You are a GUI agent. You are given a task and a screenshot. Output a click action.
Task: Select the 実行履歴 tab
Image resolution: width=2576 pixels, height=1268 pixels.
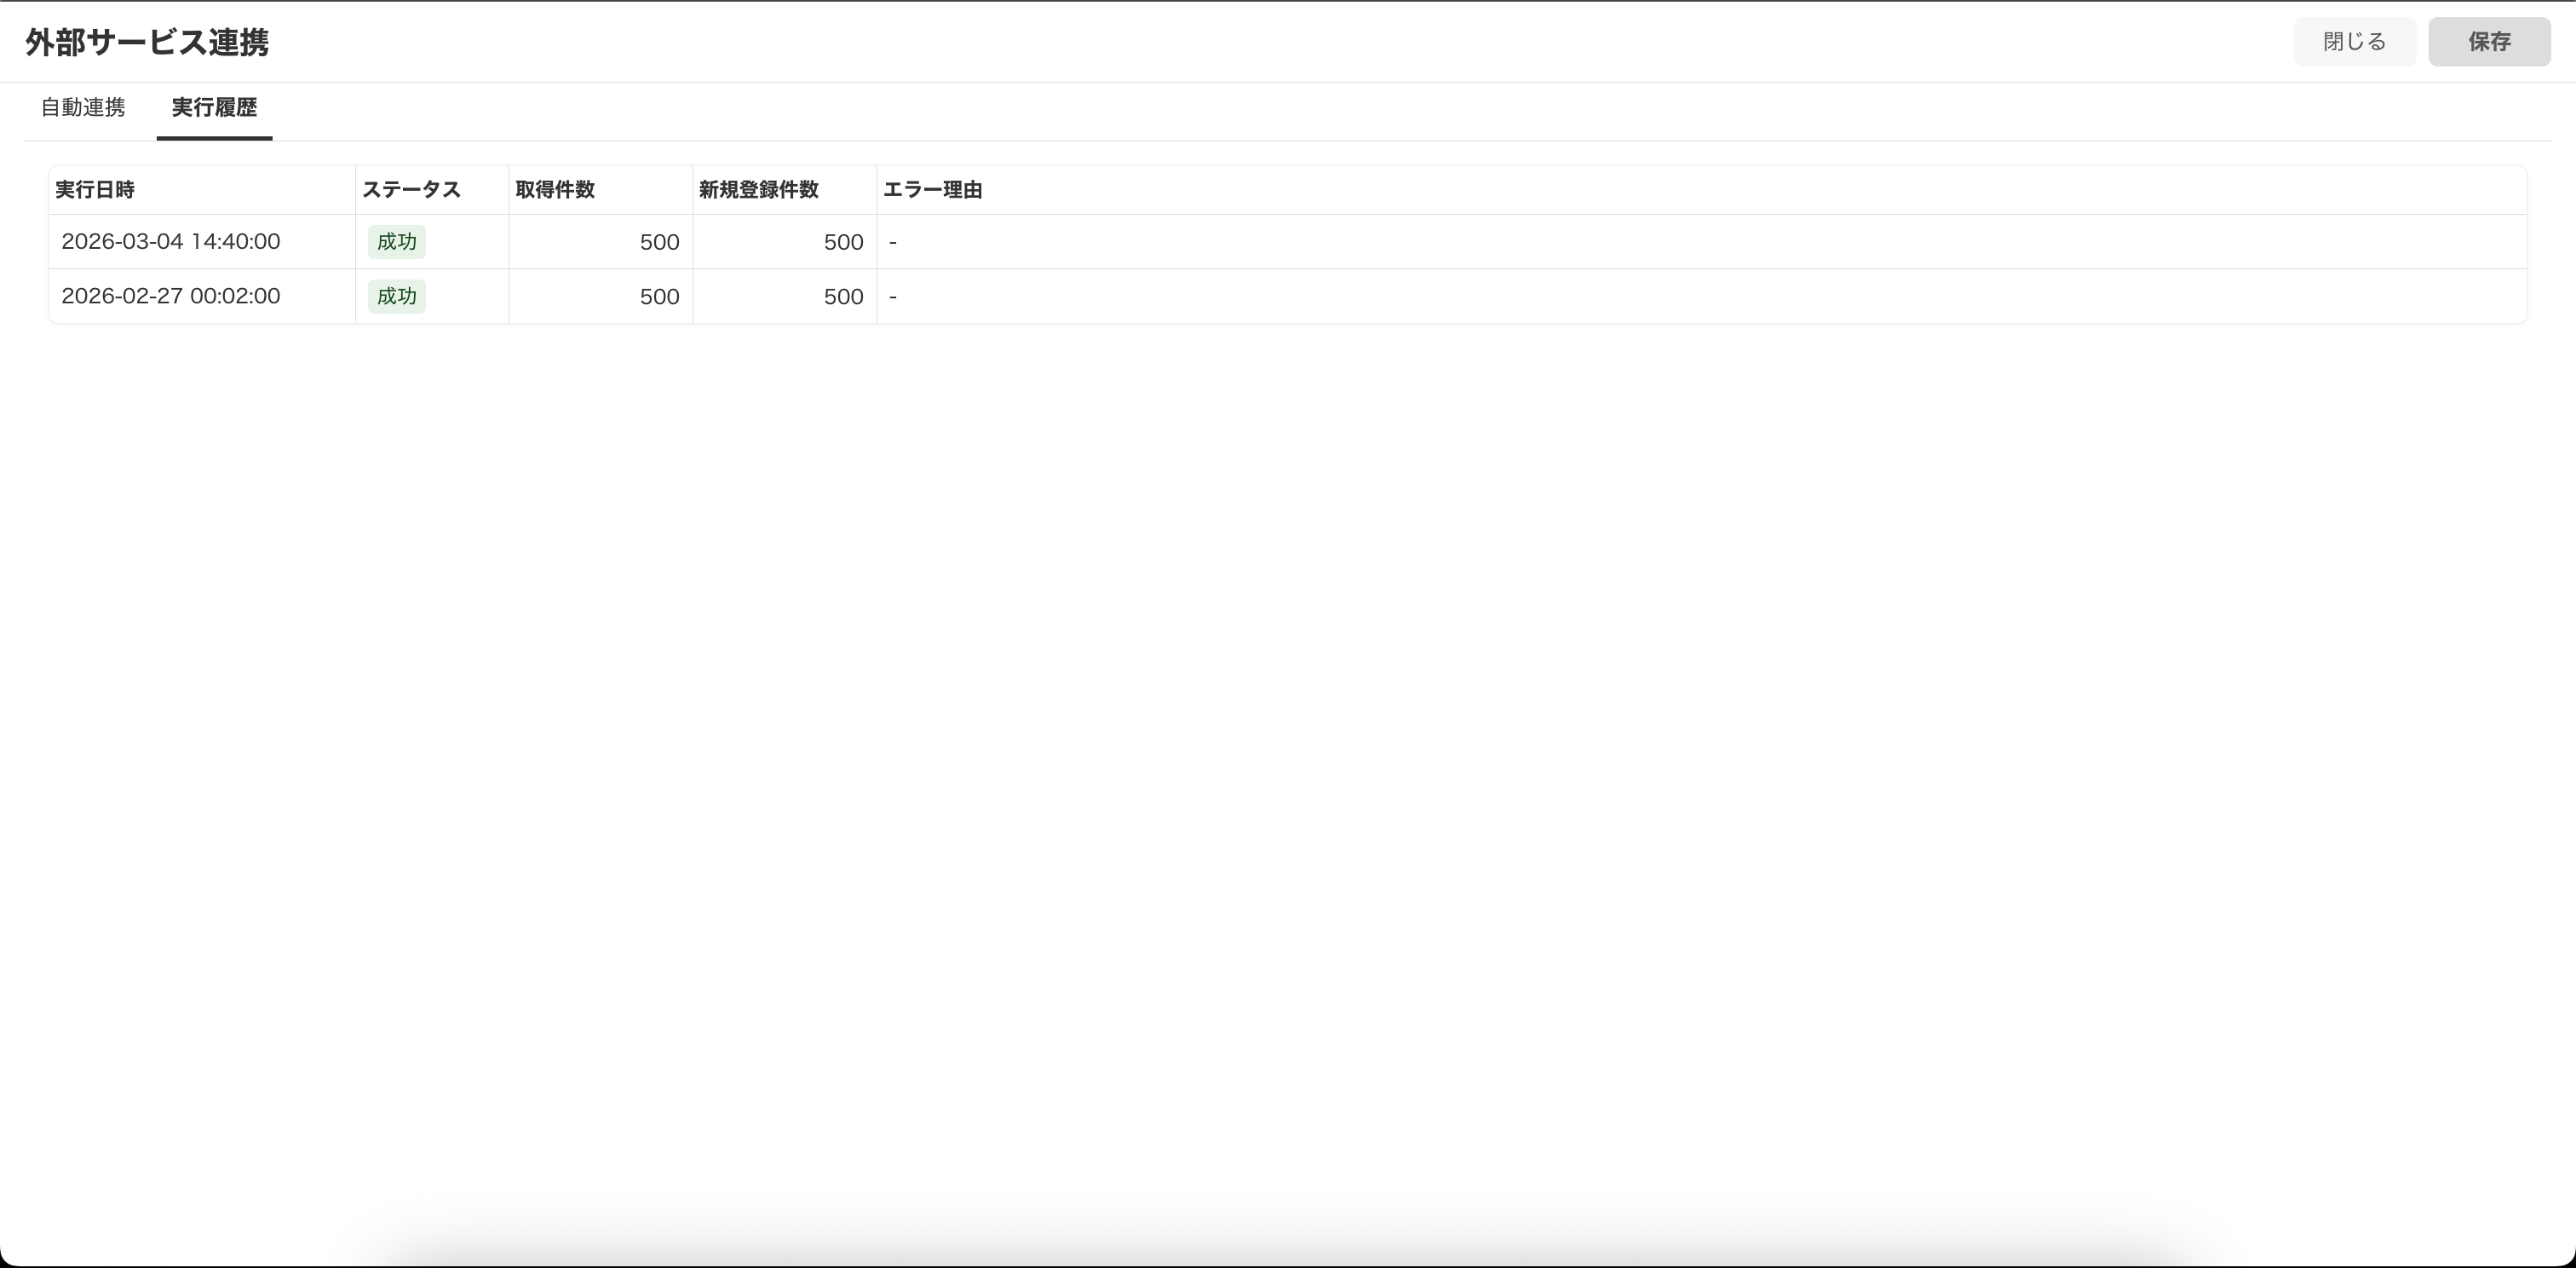click(214, 107)
